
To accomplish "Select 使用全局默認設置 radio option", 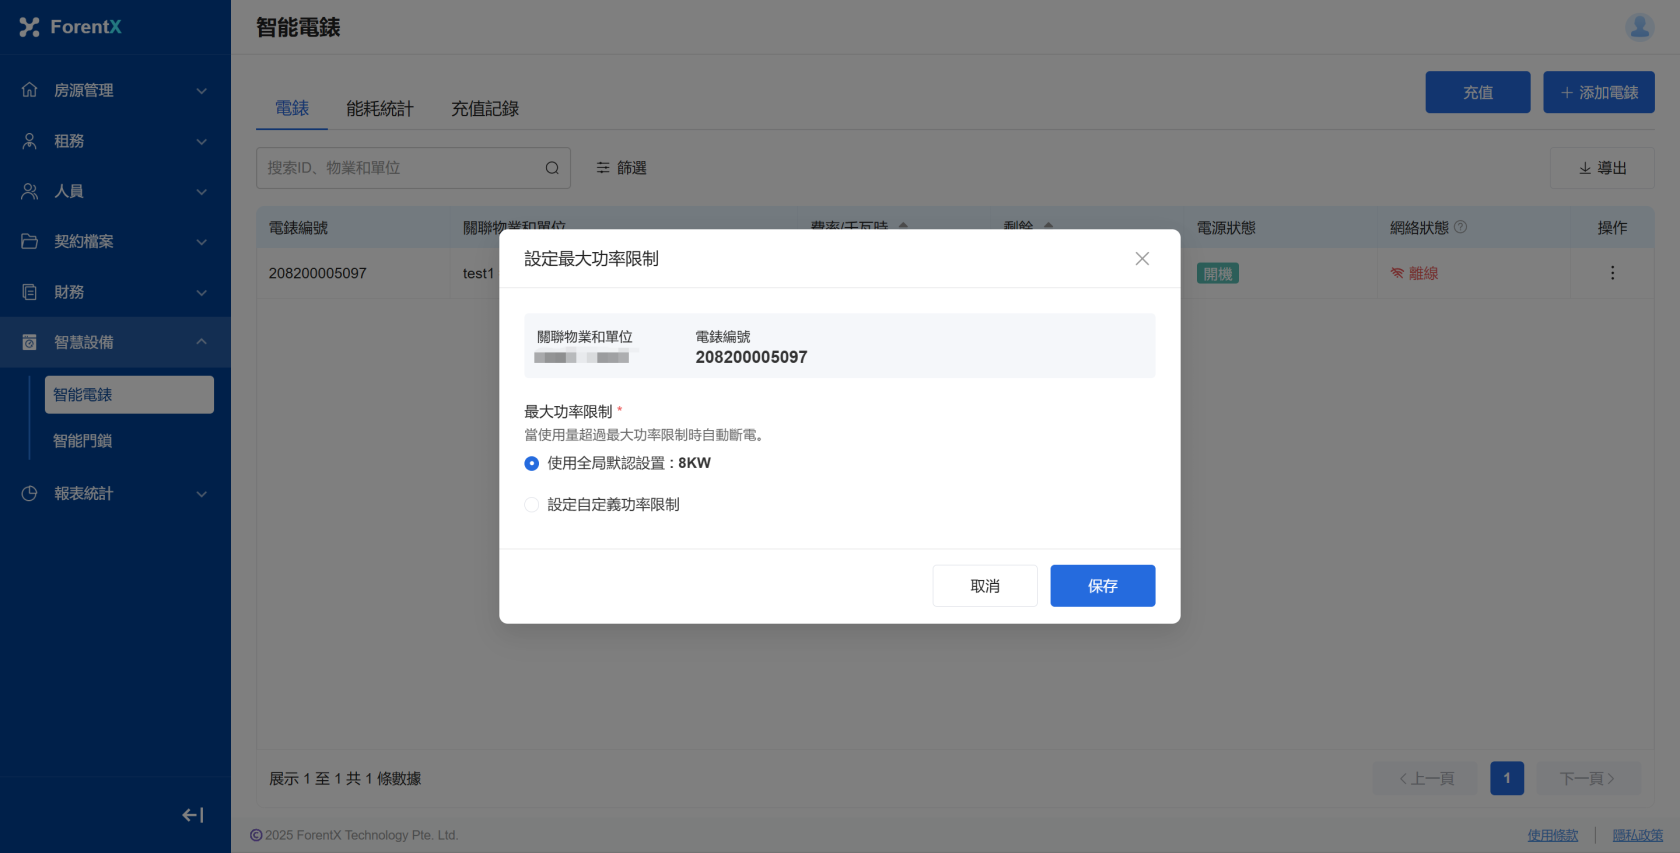I will pyautogui.click(x=532, y=463).
